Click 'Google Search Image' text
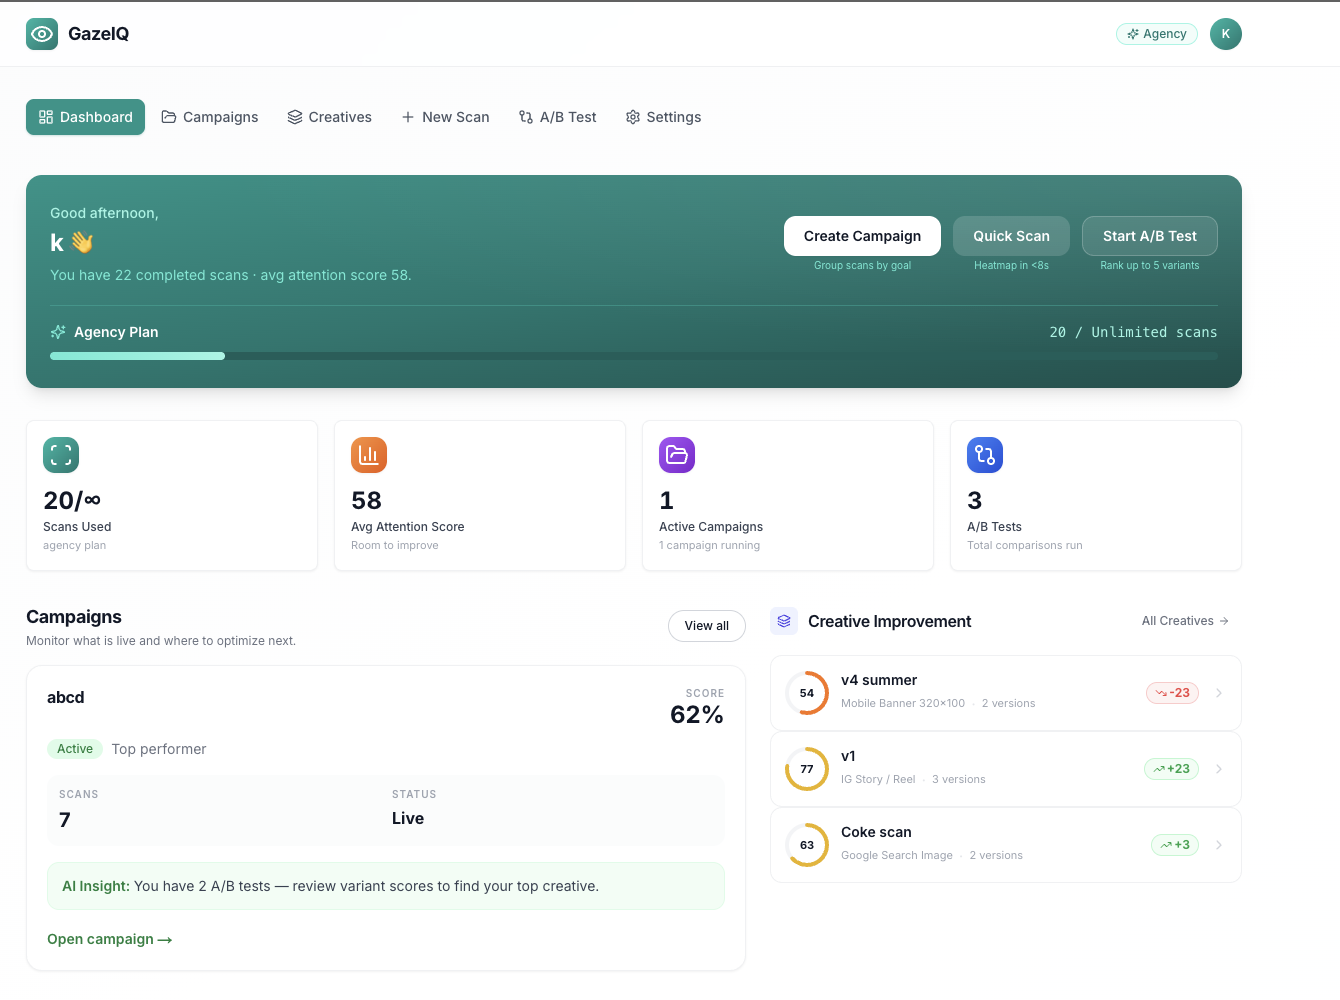The image size is (1340, 1000). coord(897,855)
